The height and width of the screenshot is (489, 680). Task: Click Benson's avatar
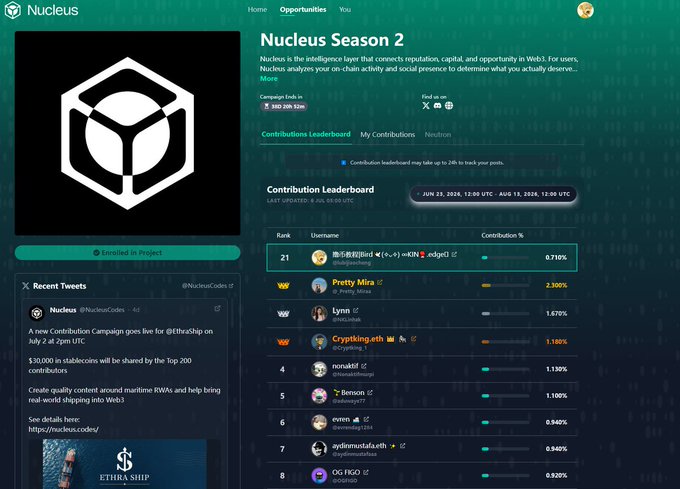pos(319,396)
